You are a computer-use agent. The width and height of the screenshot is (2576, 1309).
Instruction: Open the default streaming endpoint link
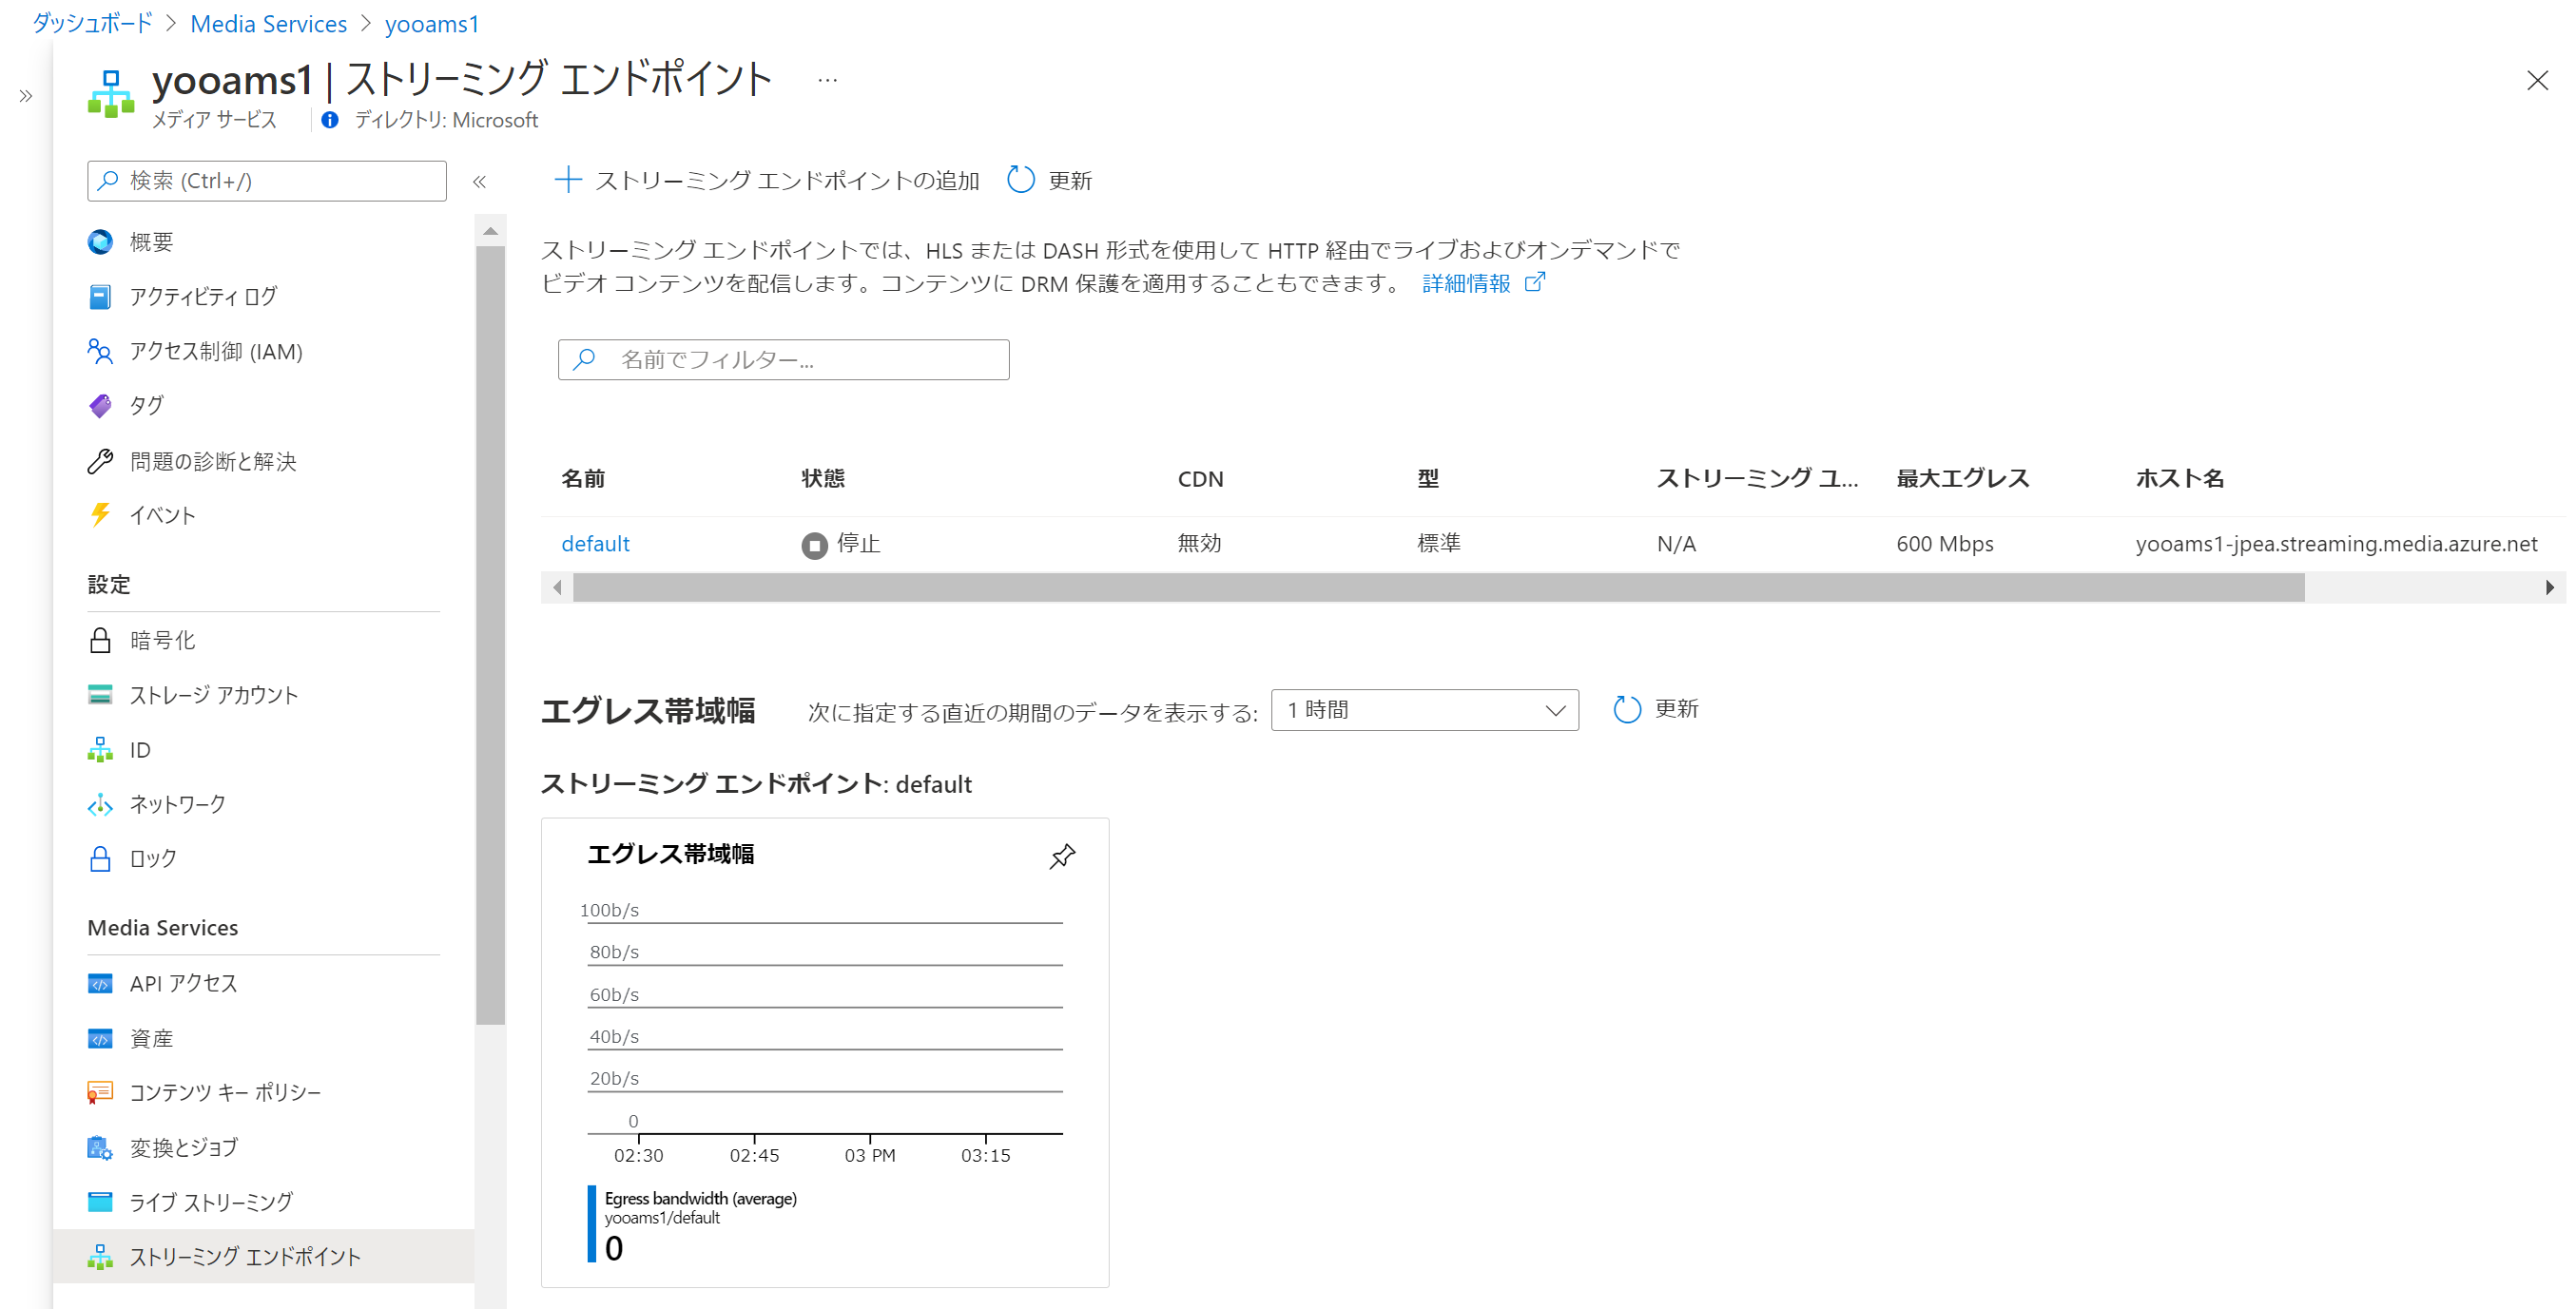click(x=595, y=544)
